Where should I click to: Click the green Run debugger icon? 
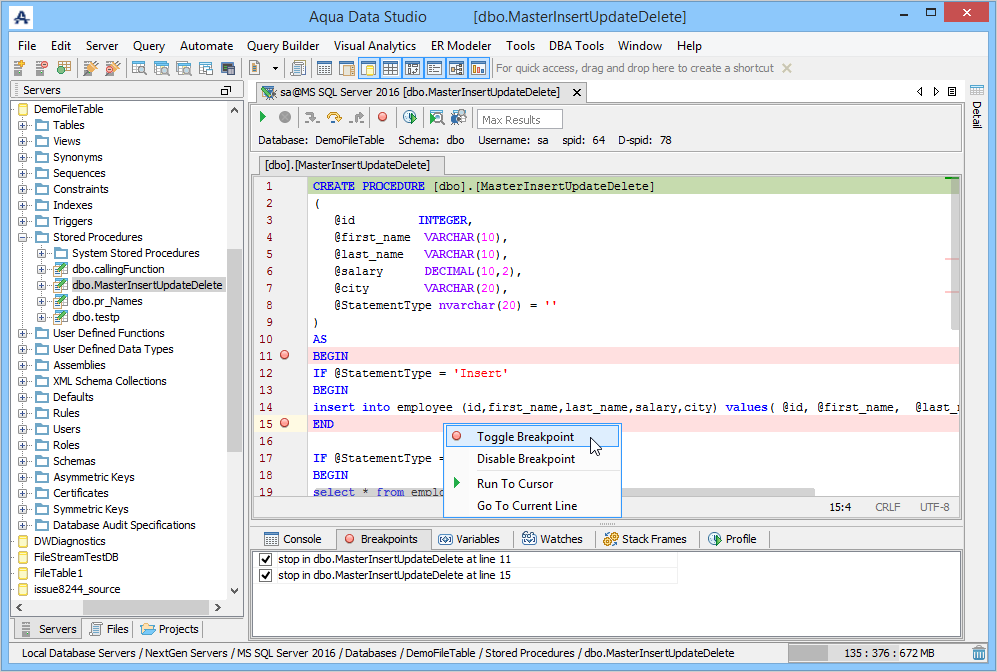263,118
